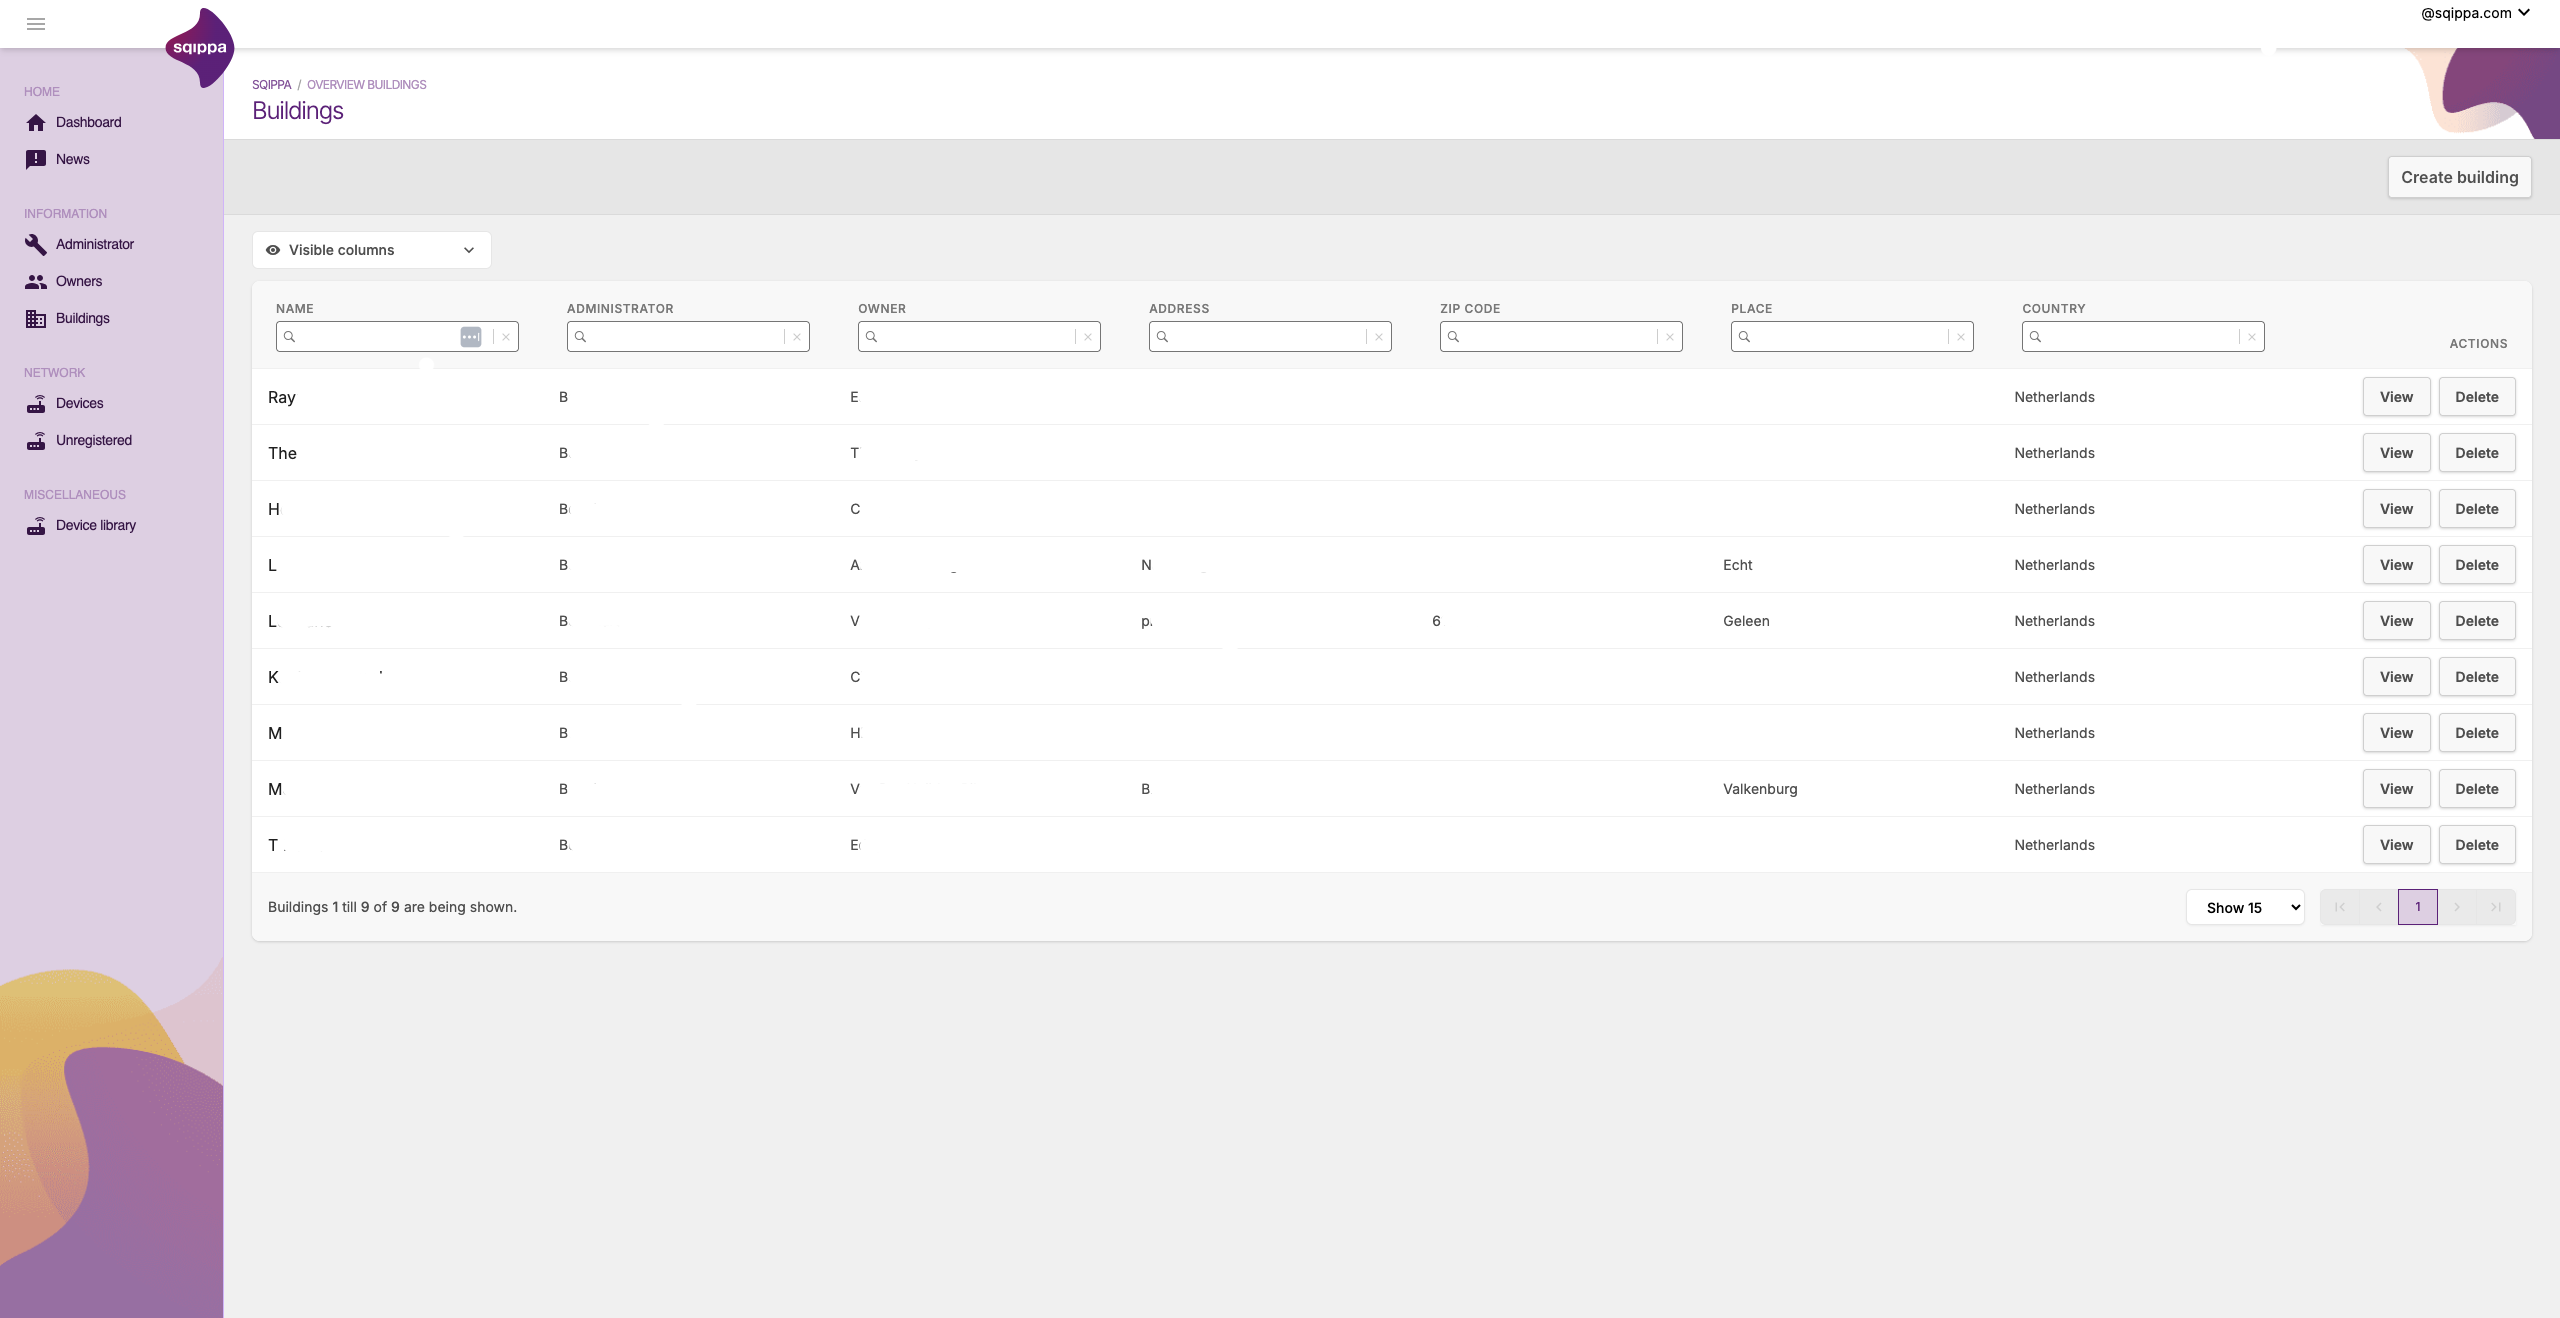The image size is (2560, 1318).
Task: Click the SQIPPA breadcrumb link
Action: click(x=271, y=85)
